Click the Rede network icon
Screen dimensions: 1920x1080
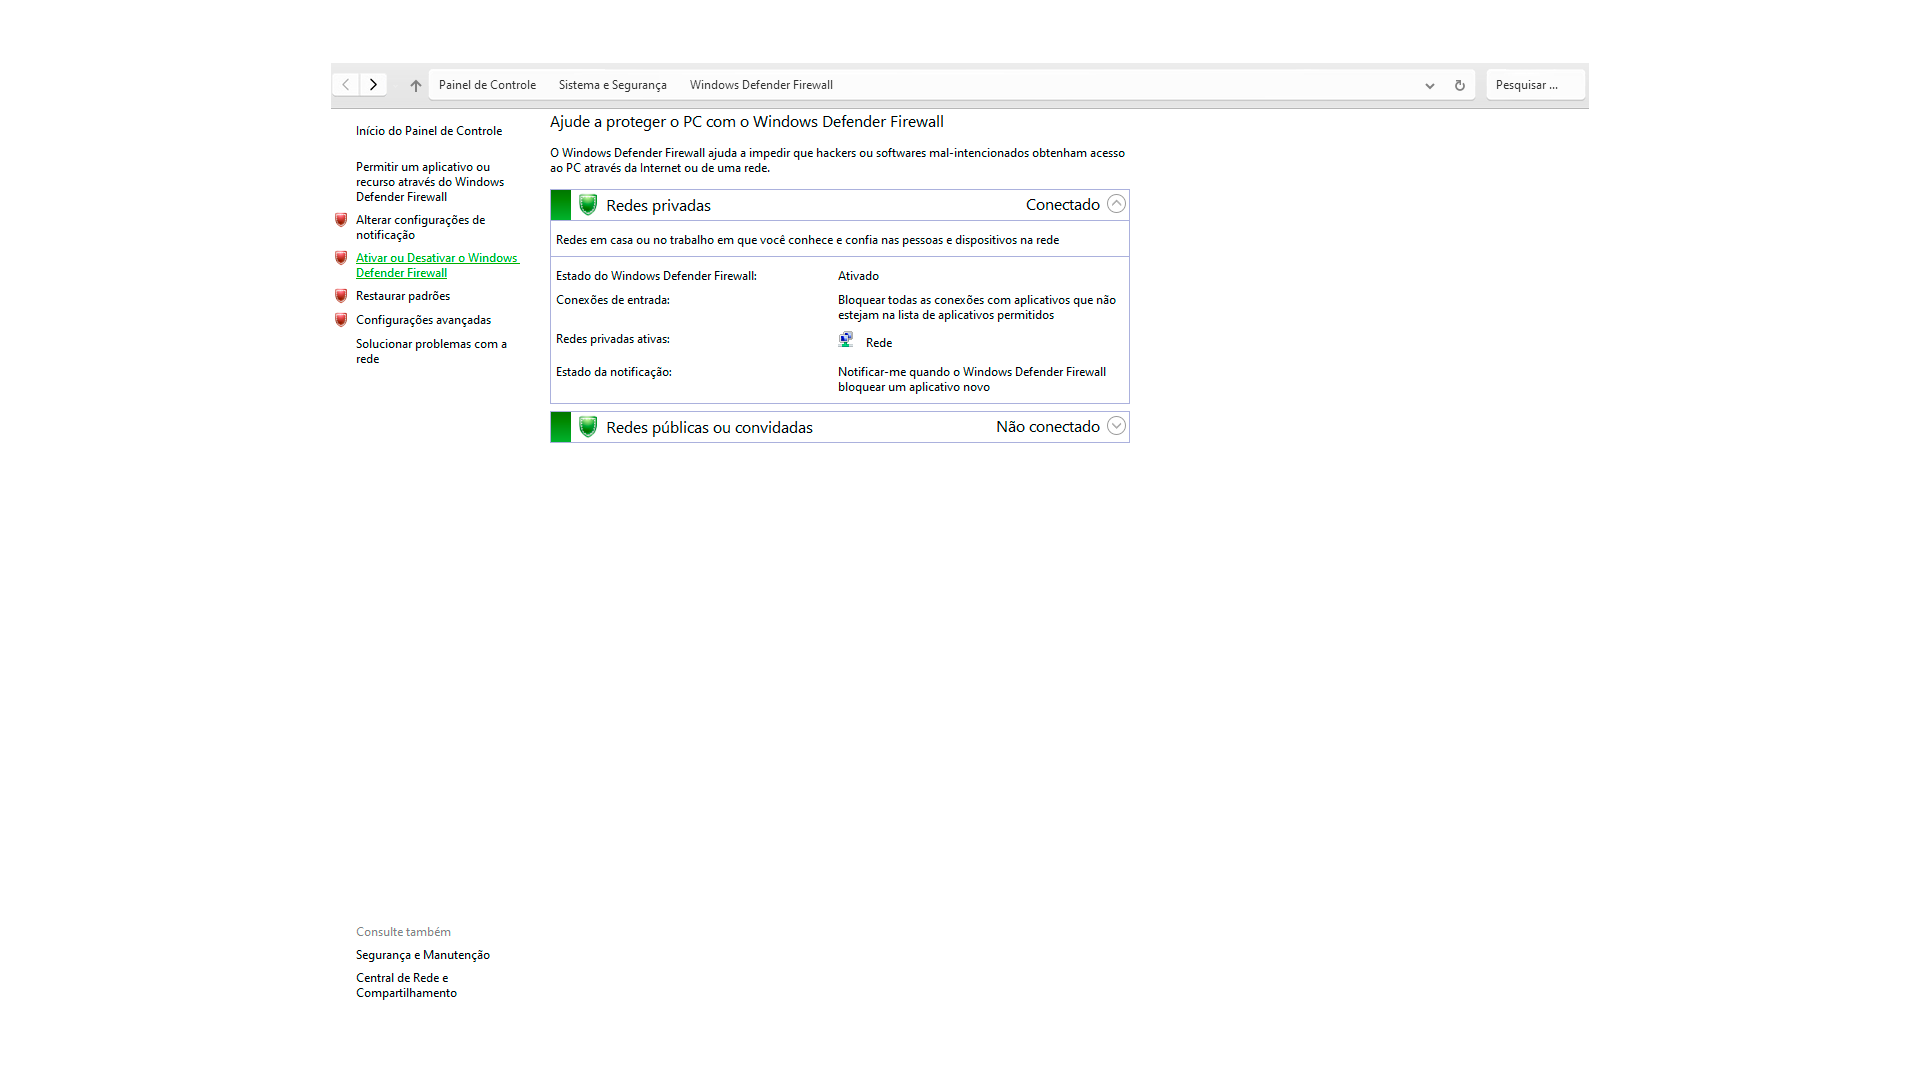[x=846, y=340]
